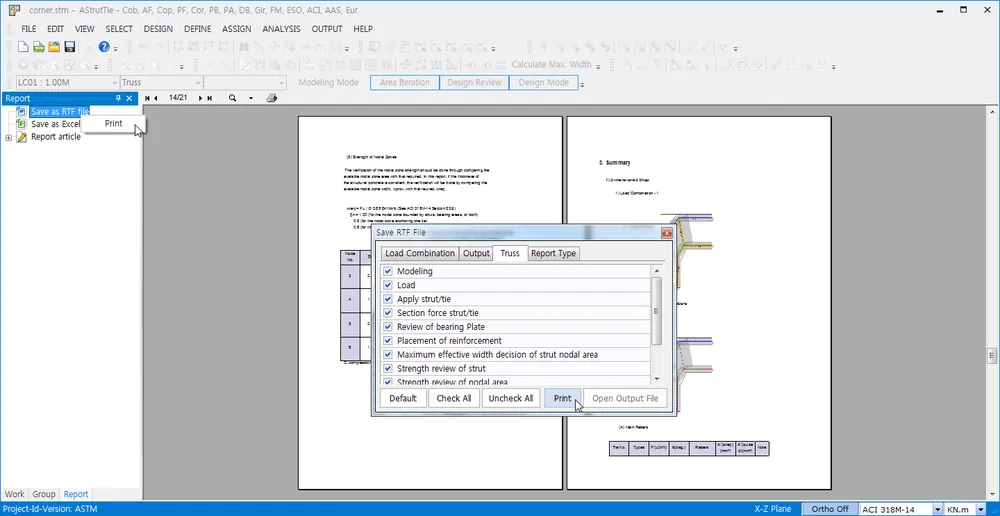This screenshot has height=516, width=1000.
Task: Click the green Open file icon
Action: click(38, 47)
